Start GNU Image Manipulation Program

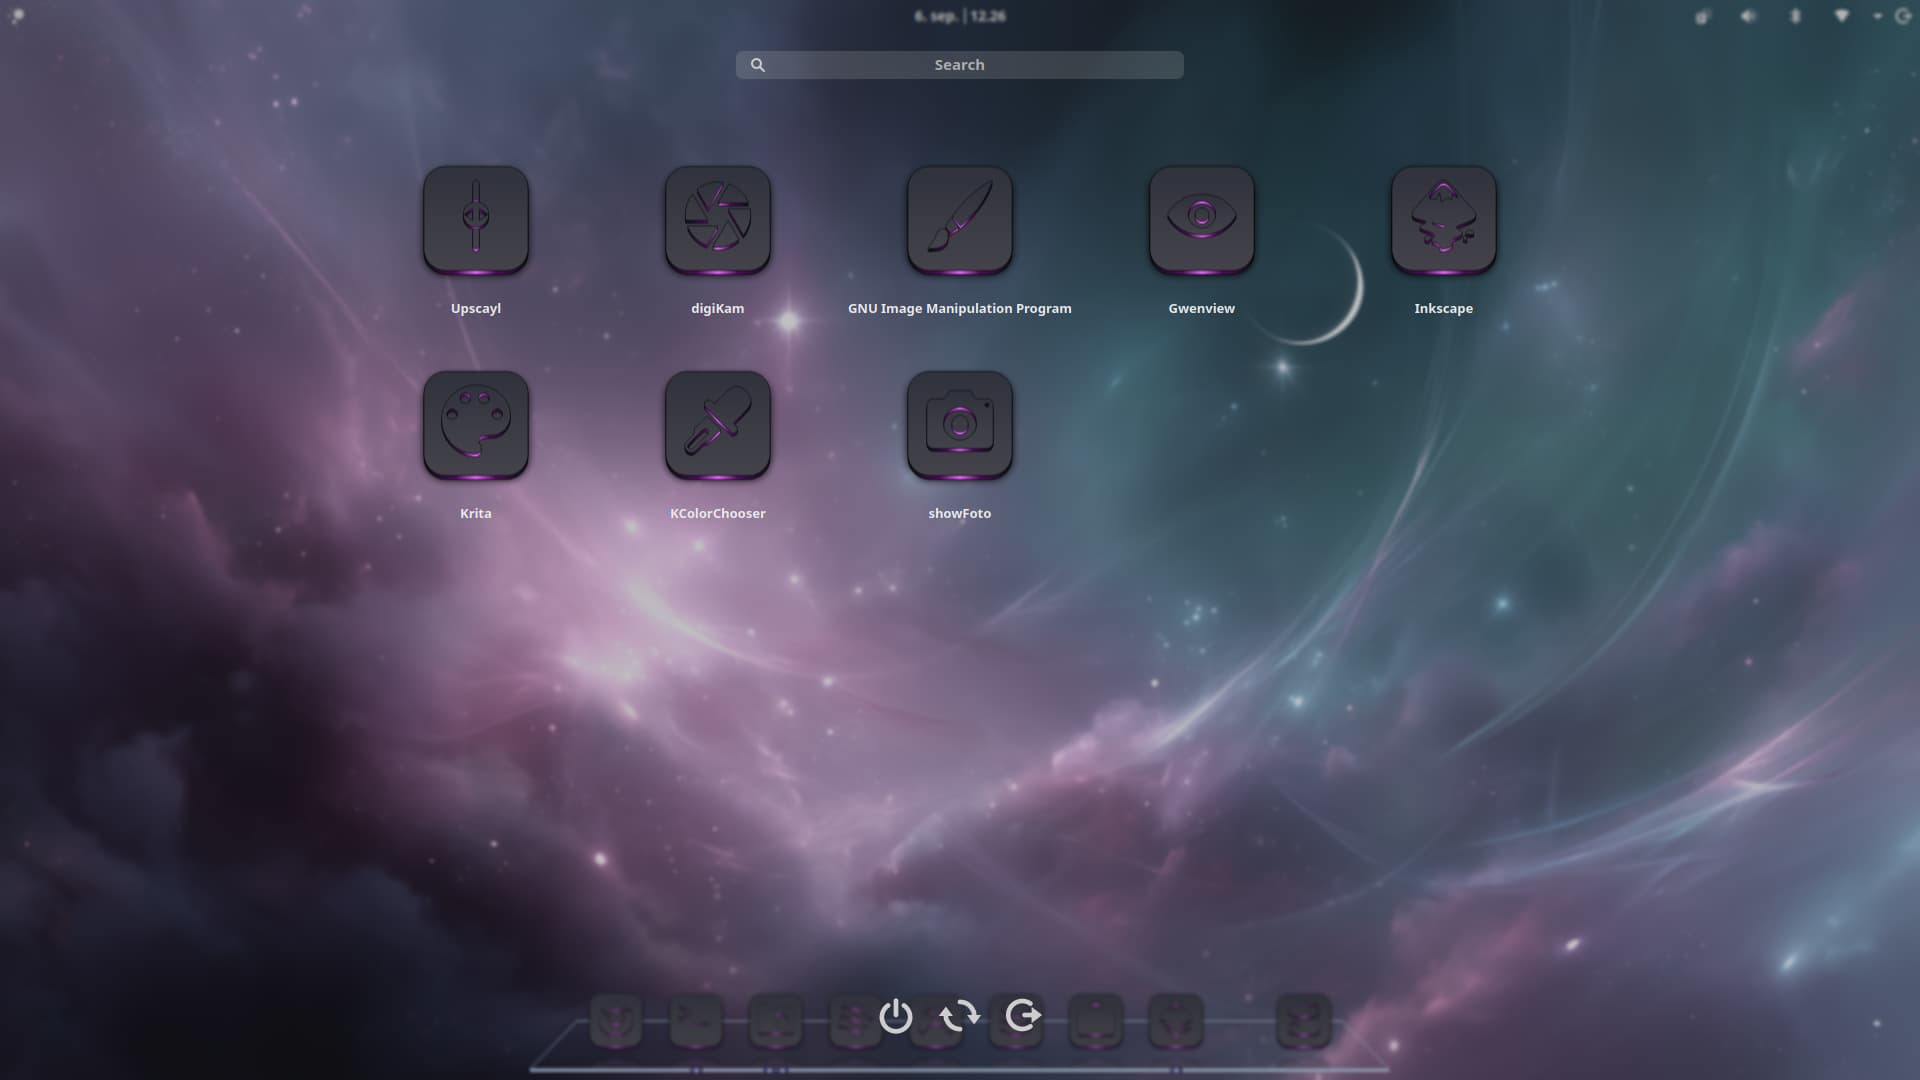[960, 219]
